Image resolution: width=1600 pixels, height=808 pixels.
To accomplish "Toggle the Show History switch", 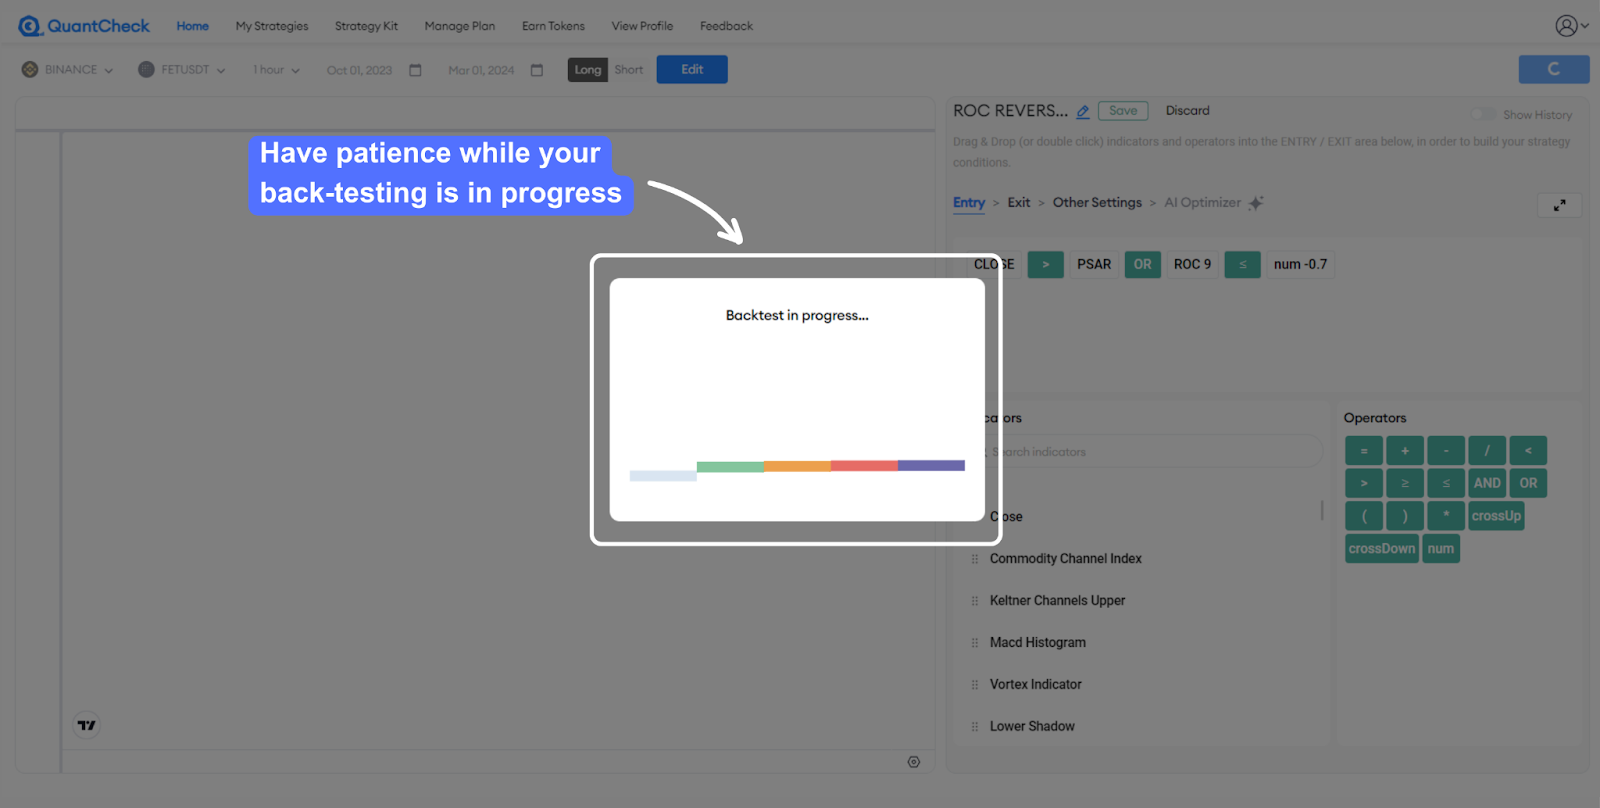I will pos(1483,114).
